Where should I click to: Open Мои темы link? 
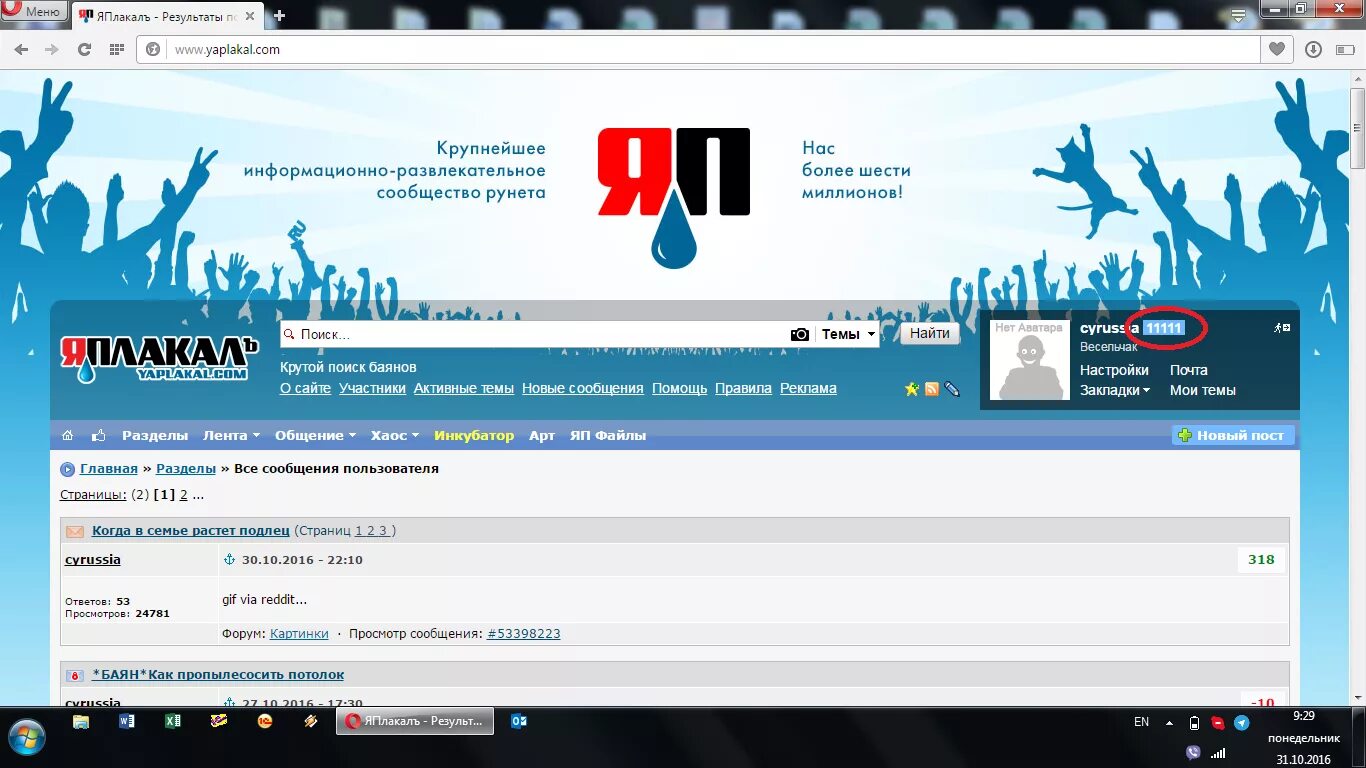tap(1203, 390)
